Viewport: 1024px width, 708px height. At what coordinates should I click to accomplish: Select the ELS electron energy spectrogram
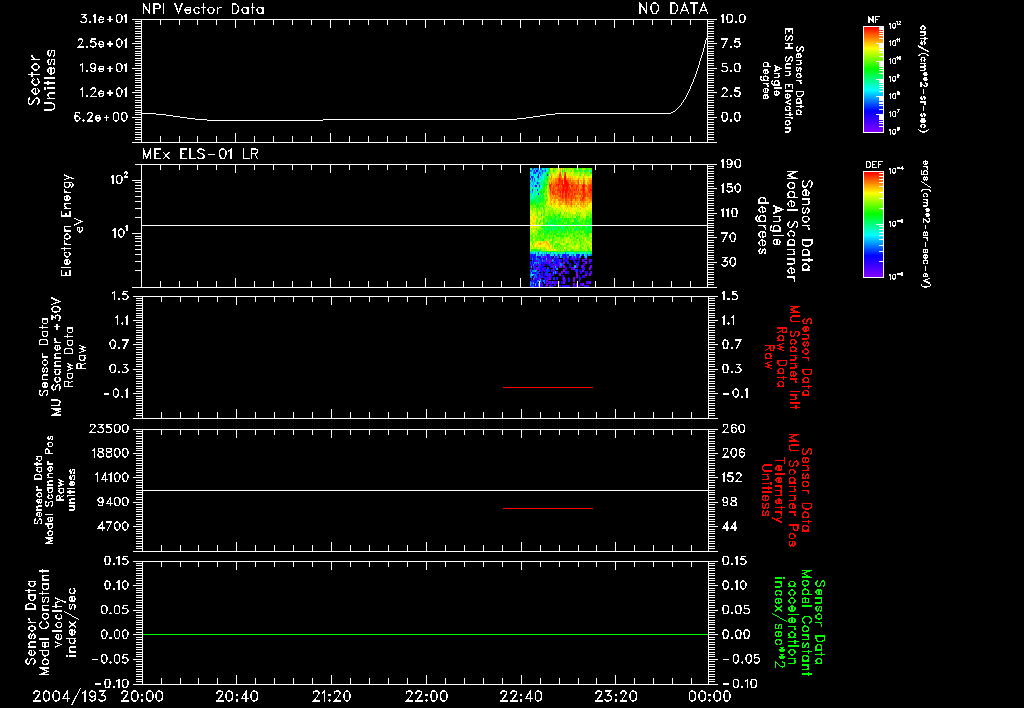560,227
